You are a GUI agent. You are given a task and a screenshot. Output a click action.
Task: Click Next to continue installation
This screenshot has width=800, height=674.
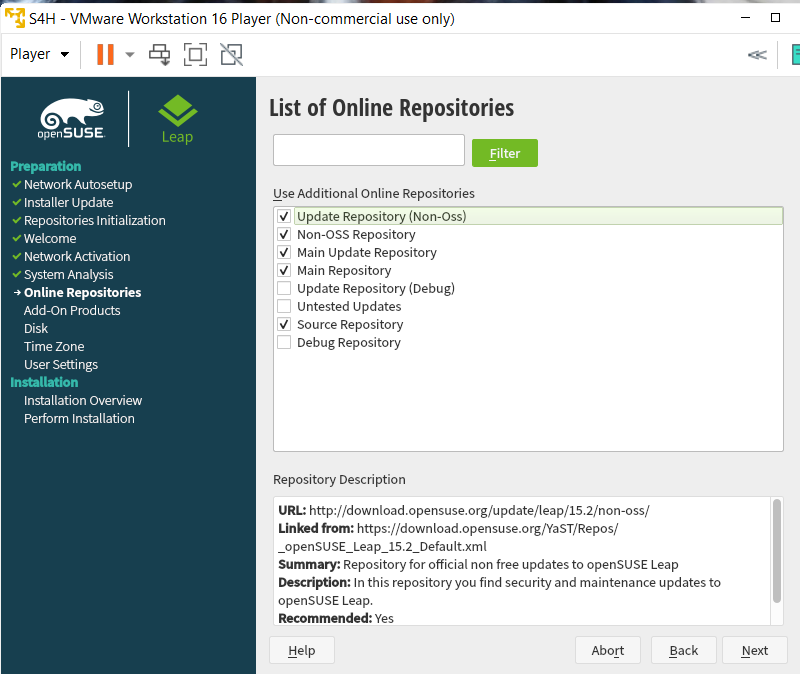tap(755, 650)
